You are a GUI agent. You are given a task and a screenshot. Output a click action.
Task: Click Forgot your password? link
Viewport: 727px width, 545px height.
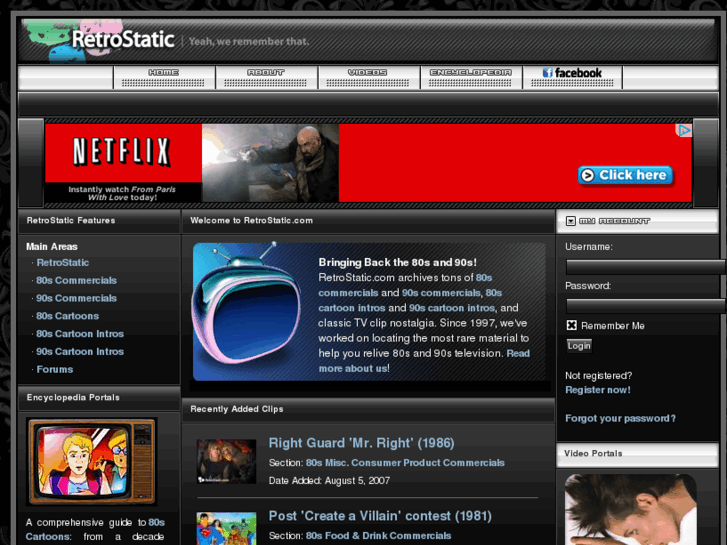[x=620, y=418]
